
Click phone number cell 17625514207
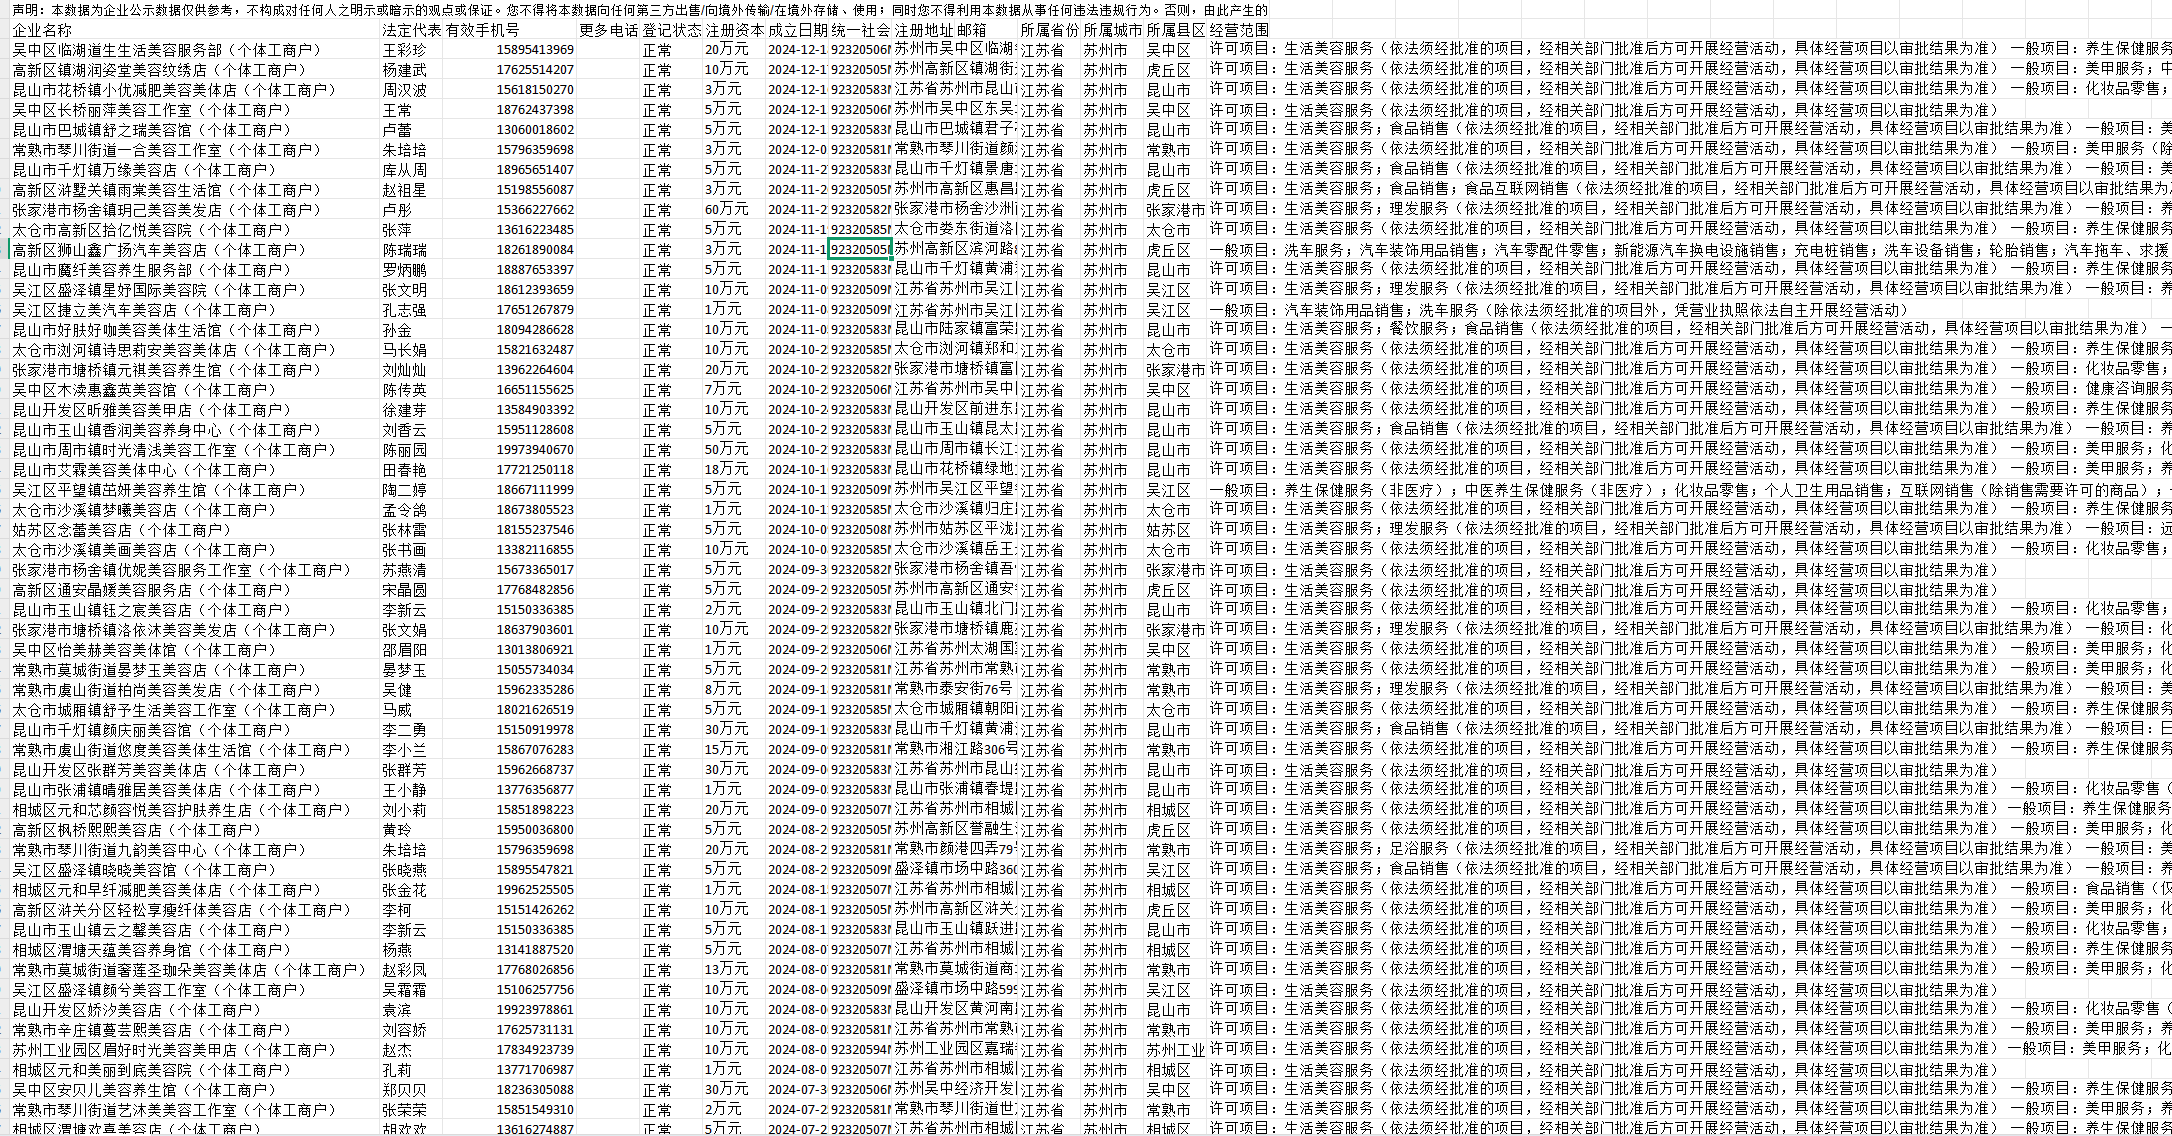pos(535,70)
